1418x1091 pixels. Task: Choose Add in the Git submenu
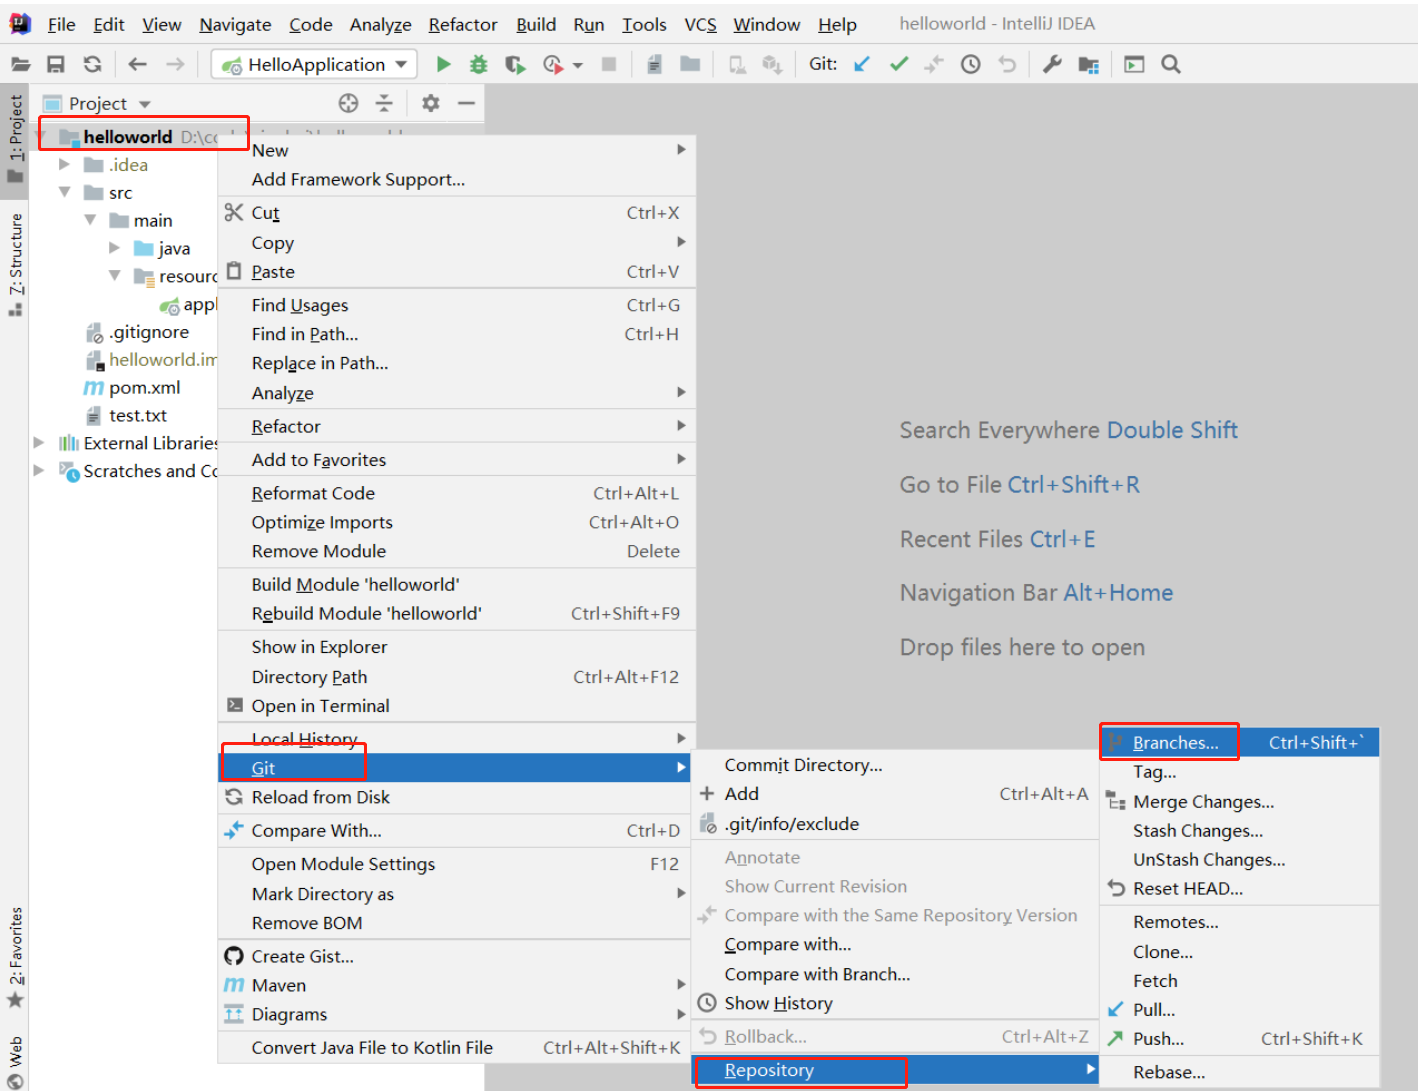coord(895,794)
